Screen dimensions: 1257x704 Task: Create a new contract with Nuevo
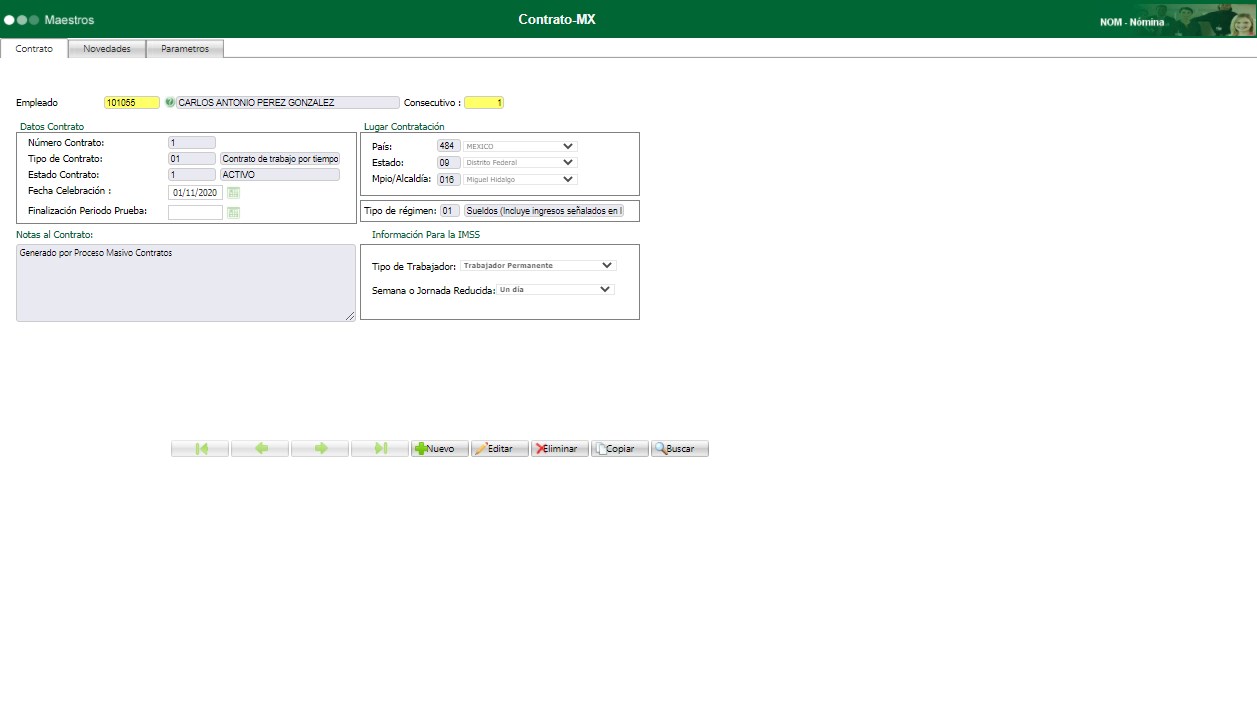[x=440, y=449]
